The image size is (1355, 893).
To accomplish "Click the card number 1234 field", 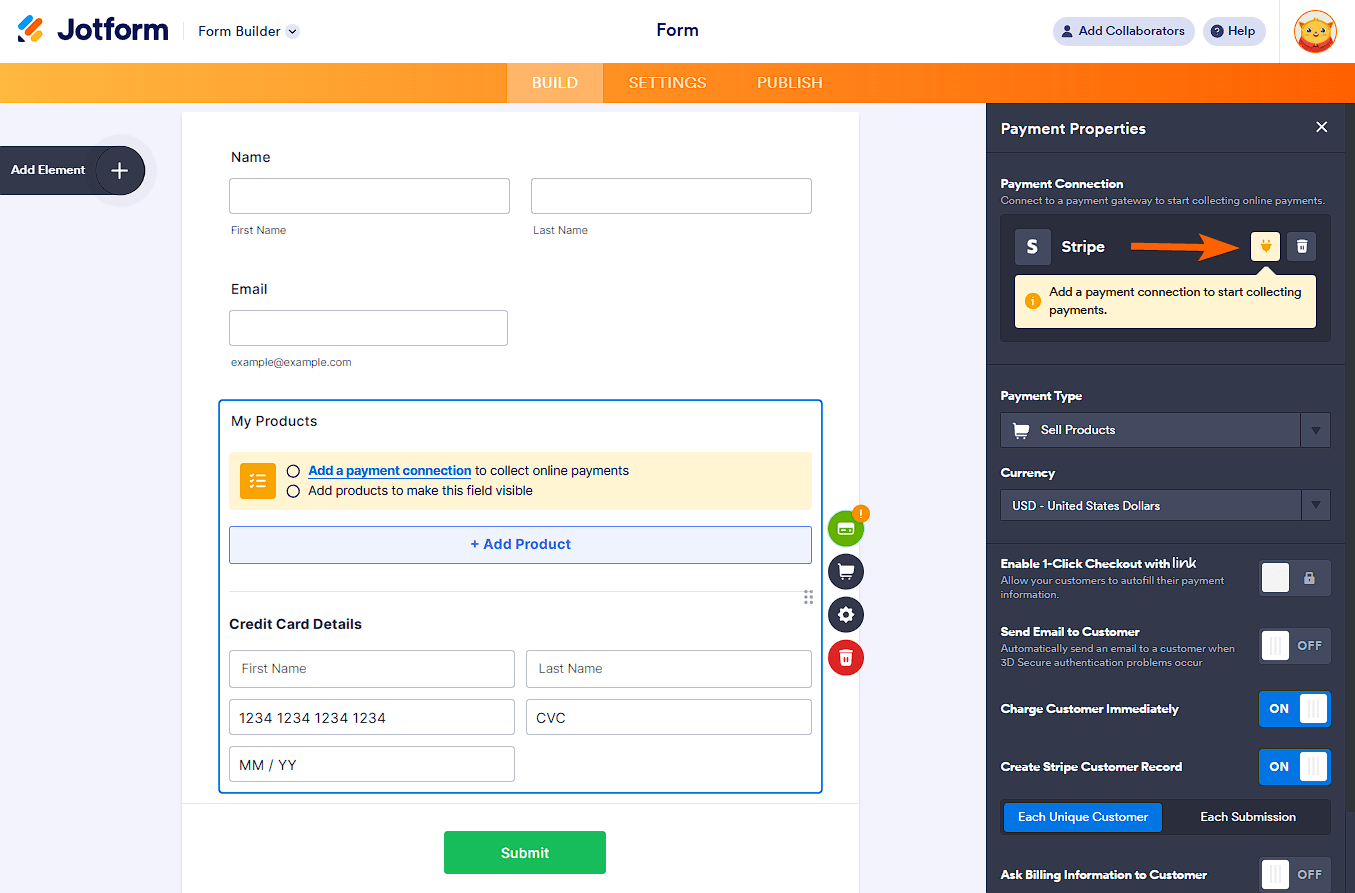I will (372, 717).
